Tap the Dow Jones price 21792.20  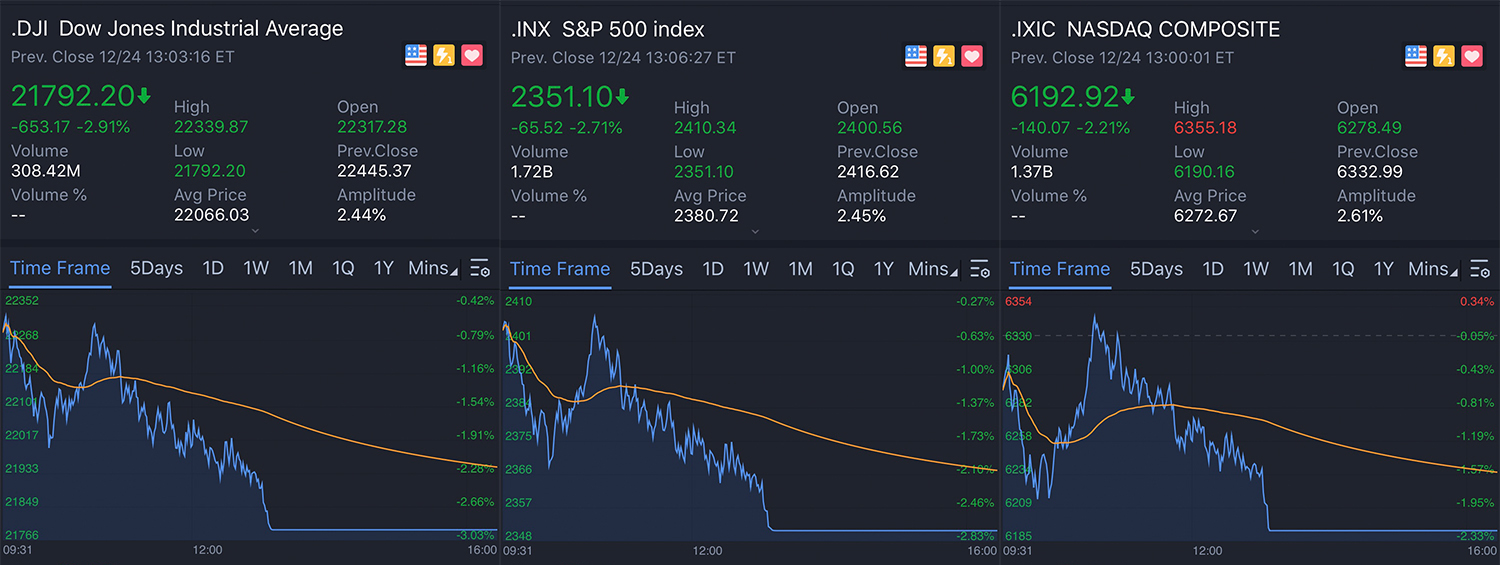pos(72,96)
